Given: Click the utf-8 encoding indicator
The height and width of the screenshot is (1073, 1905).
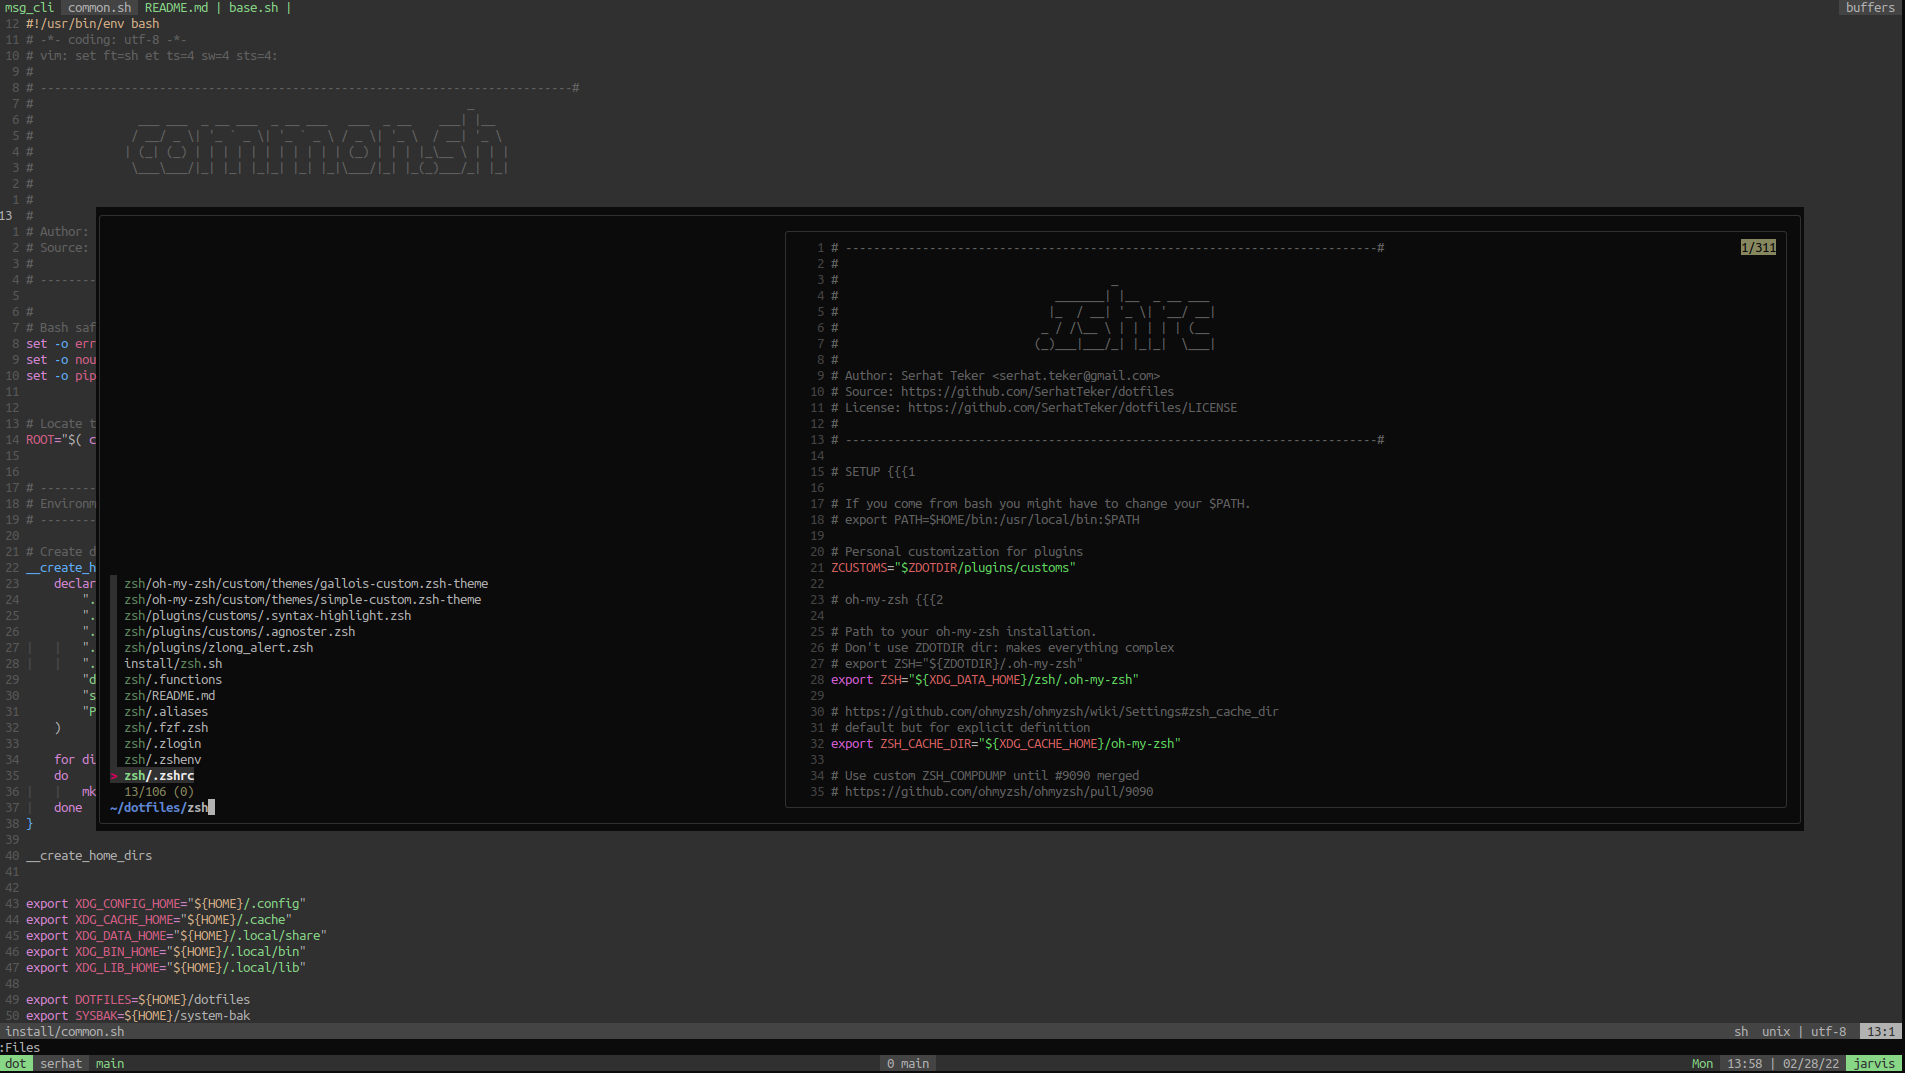Looking at the screenshot, I should tap(1828, 1031).
